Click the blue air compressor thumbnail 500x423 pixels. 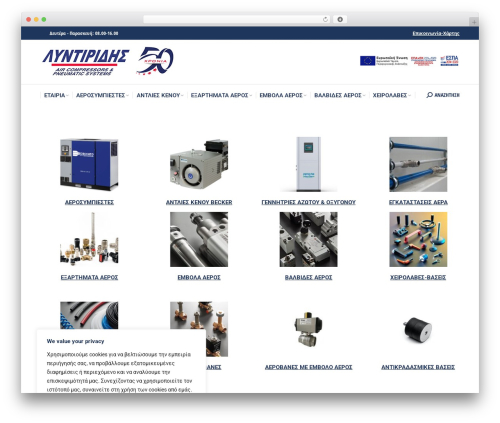point(89,164)
